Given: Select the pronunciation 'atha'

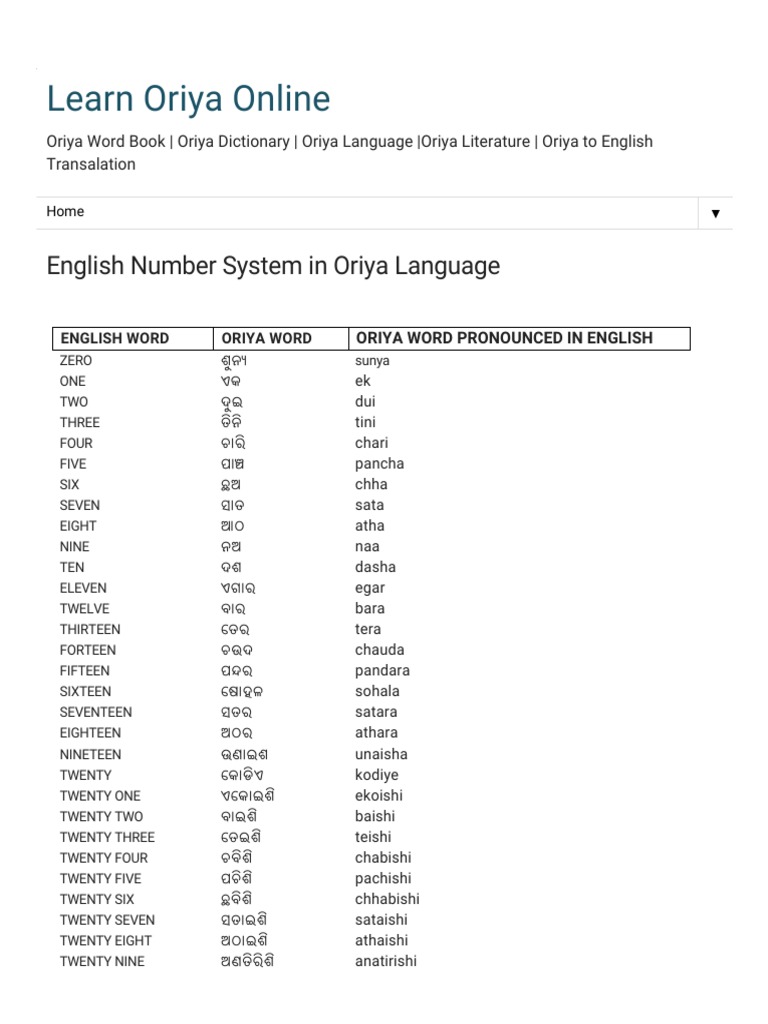Looking at the screenshot, I should pyautogui.click(x=370, y=526).
